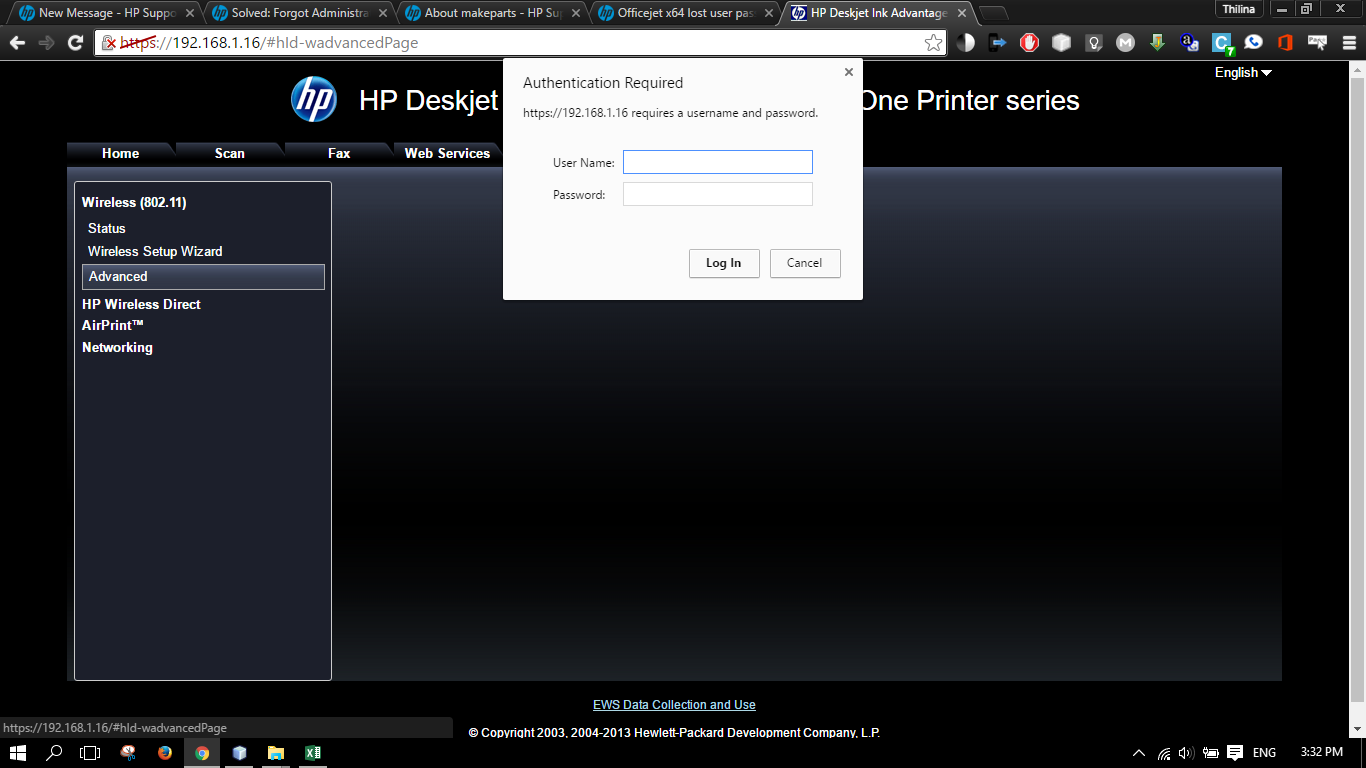Viewport: 1366px width, 768px height.
Task: Click the red stop-hand adblock extension icon
Action: (x=1029, y=43)
